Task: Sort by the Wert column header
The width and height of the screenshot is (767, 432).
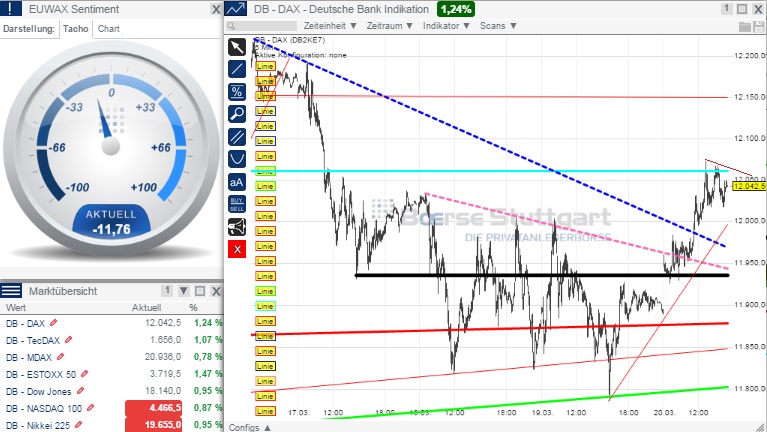Action: point(16,308)
